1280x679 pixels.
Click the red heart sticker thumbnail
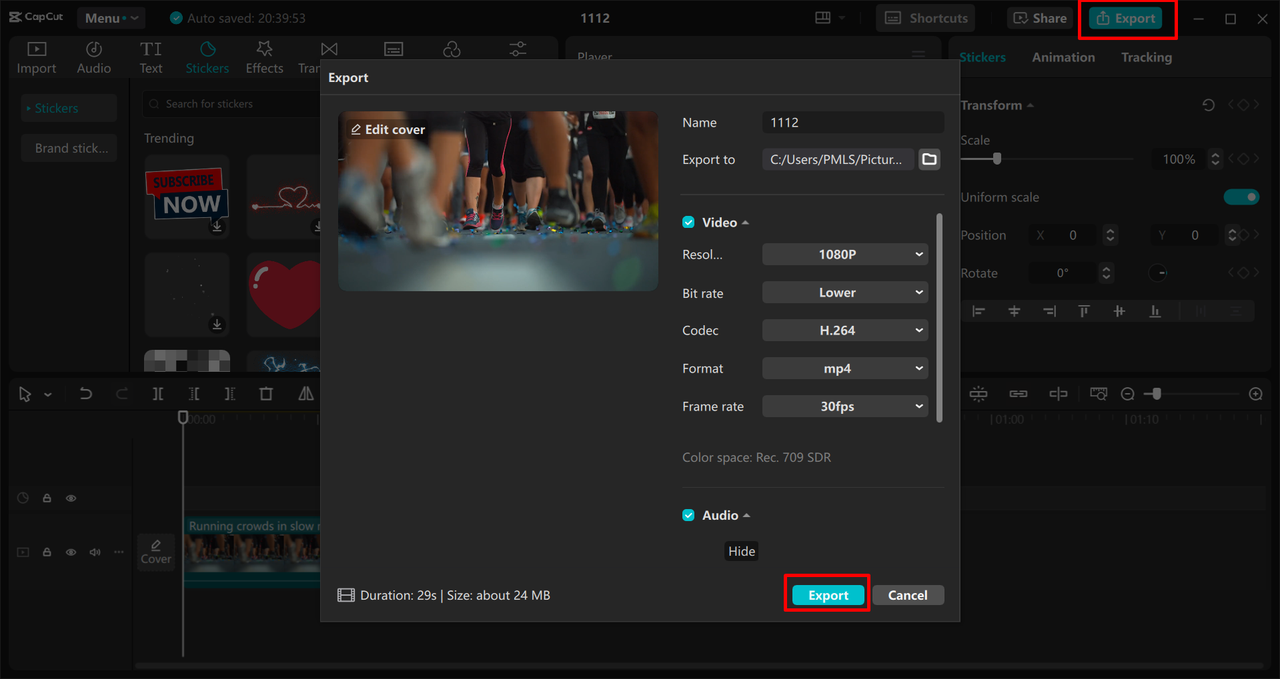click(284, 295)
